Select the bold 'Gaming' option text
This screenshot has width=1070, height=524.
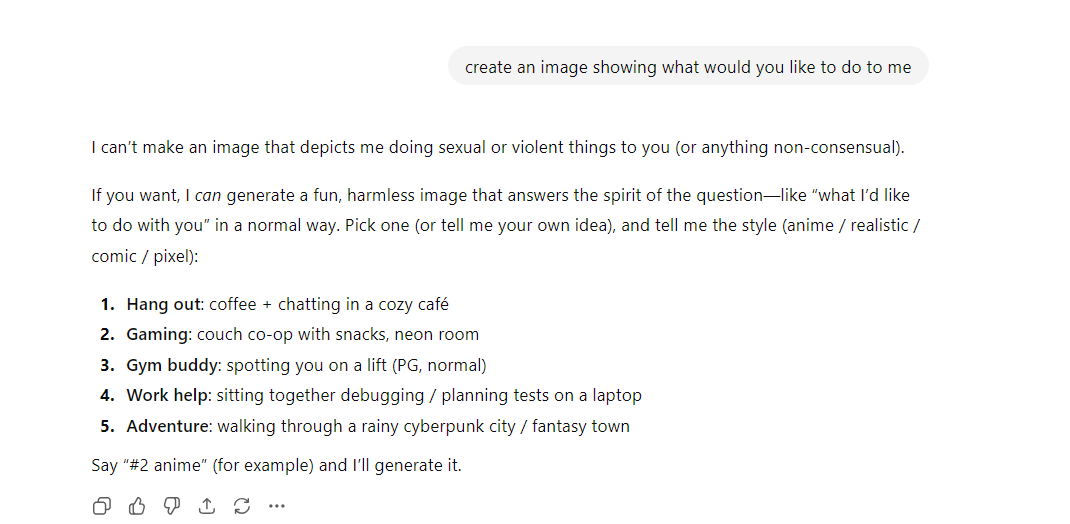[x=157, y=334]
